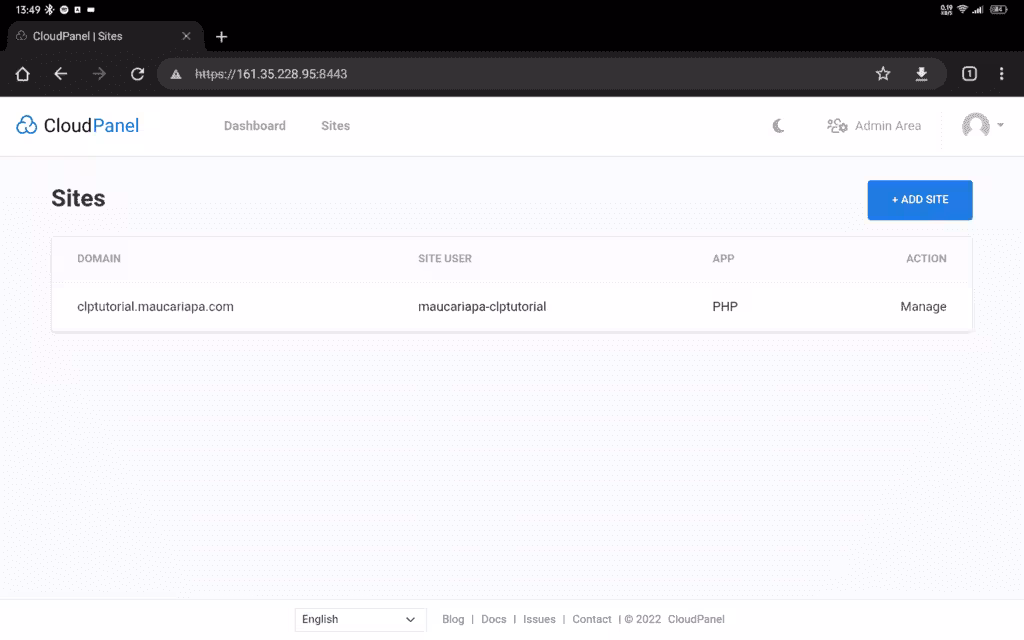
Task: Click the forward arrow in the browser toolbar
Action: click(x=99, y=74)
